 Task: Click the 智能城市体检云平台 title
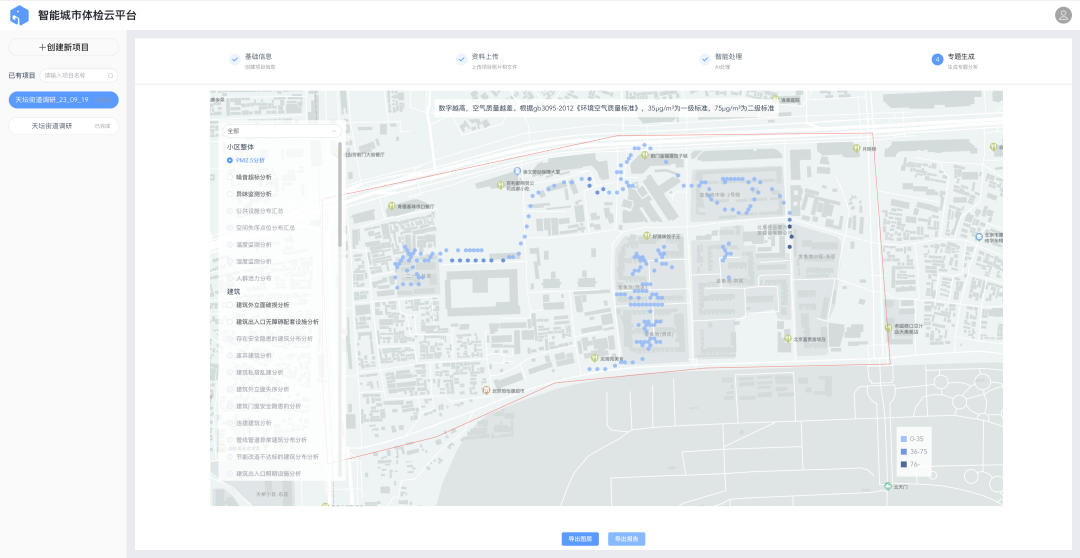(87, 15)
